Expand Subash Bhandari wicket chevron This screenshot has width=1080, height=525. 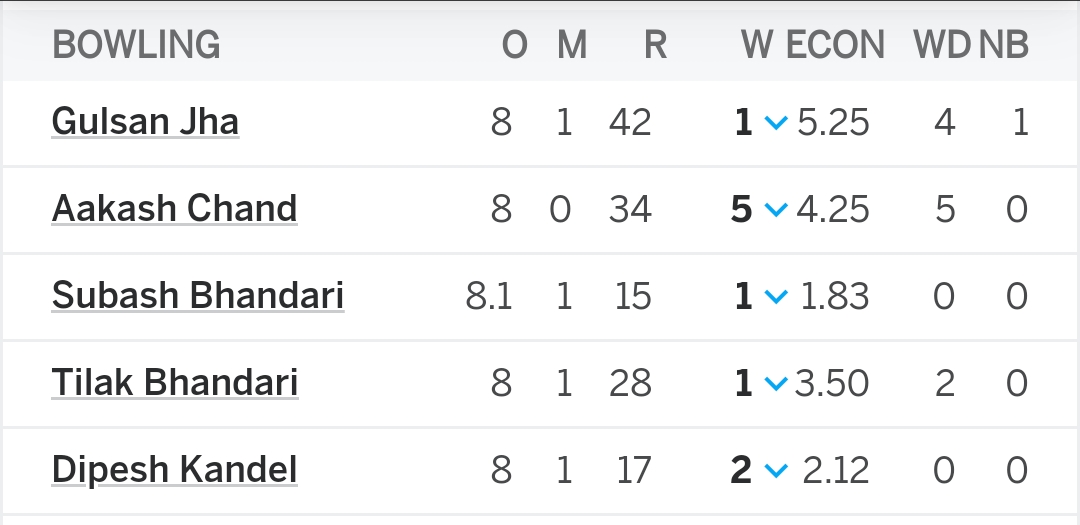[x=776, y=297]
